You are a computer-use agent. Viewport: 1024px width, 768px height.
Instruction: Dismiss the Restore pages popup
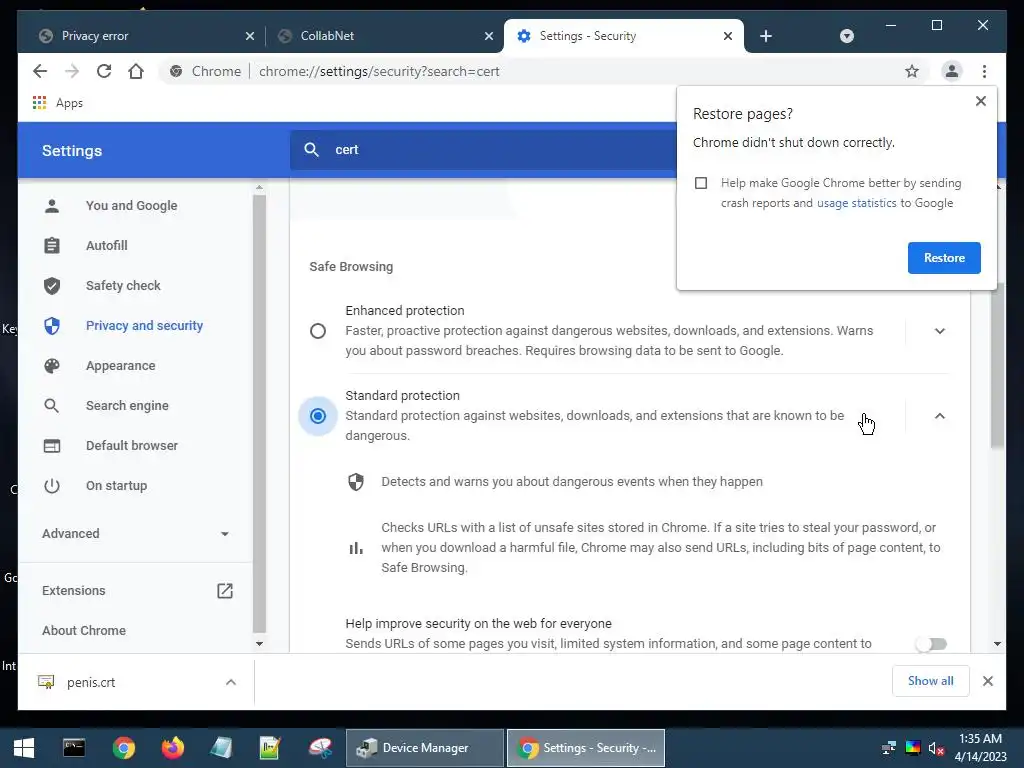coord(980,101)
